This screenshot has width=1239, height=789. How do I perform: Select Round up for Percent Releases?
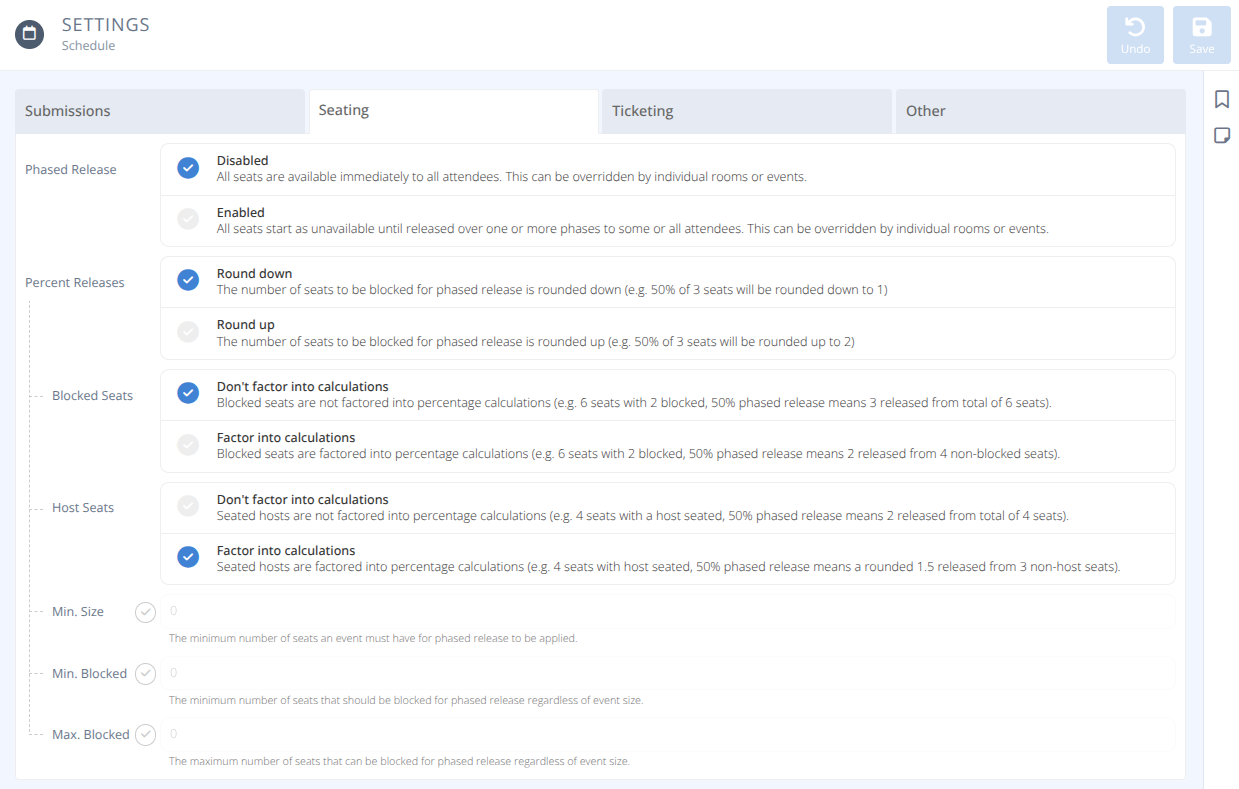coord(188,331)
